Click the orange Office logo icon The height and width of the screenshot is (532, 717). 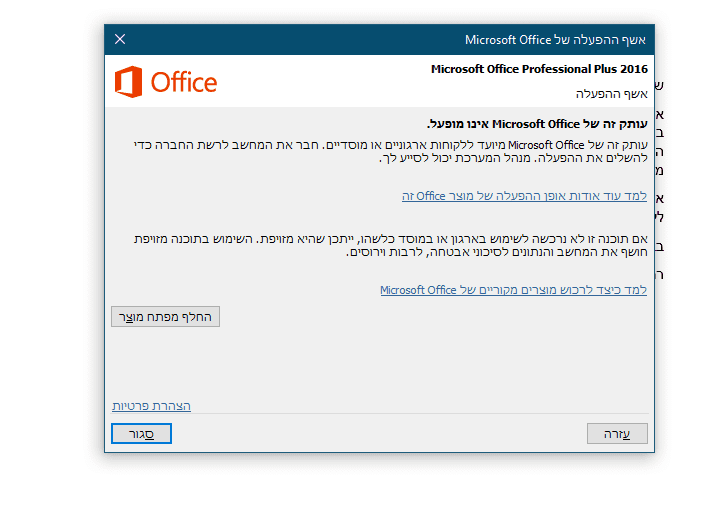pyautogui.click(x=128, y=81)
